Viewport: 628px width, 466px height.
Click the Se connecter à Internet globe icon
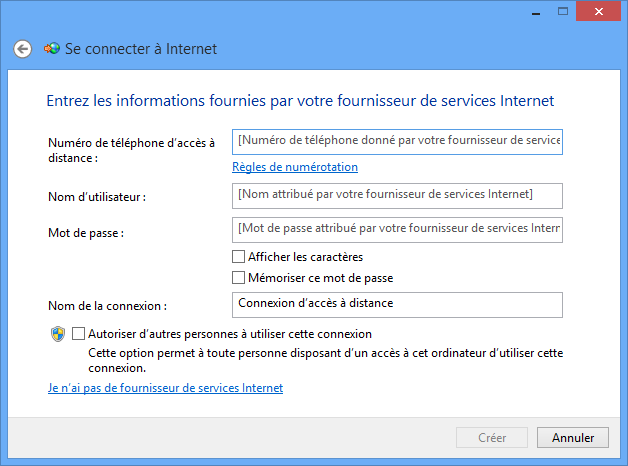pyautogui.click(x=52, y=49)
